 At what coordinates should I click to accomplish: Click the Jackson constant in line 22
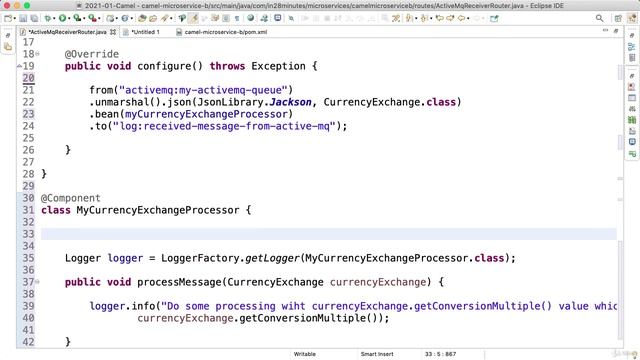[x=290, y=102]
